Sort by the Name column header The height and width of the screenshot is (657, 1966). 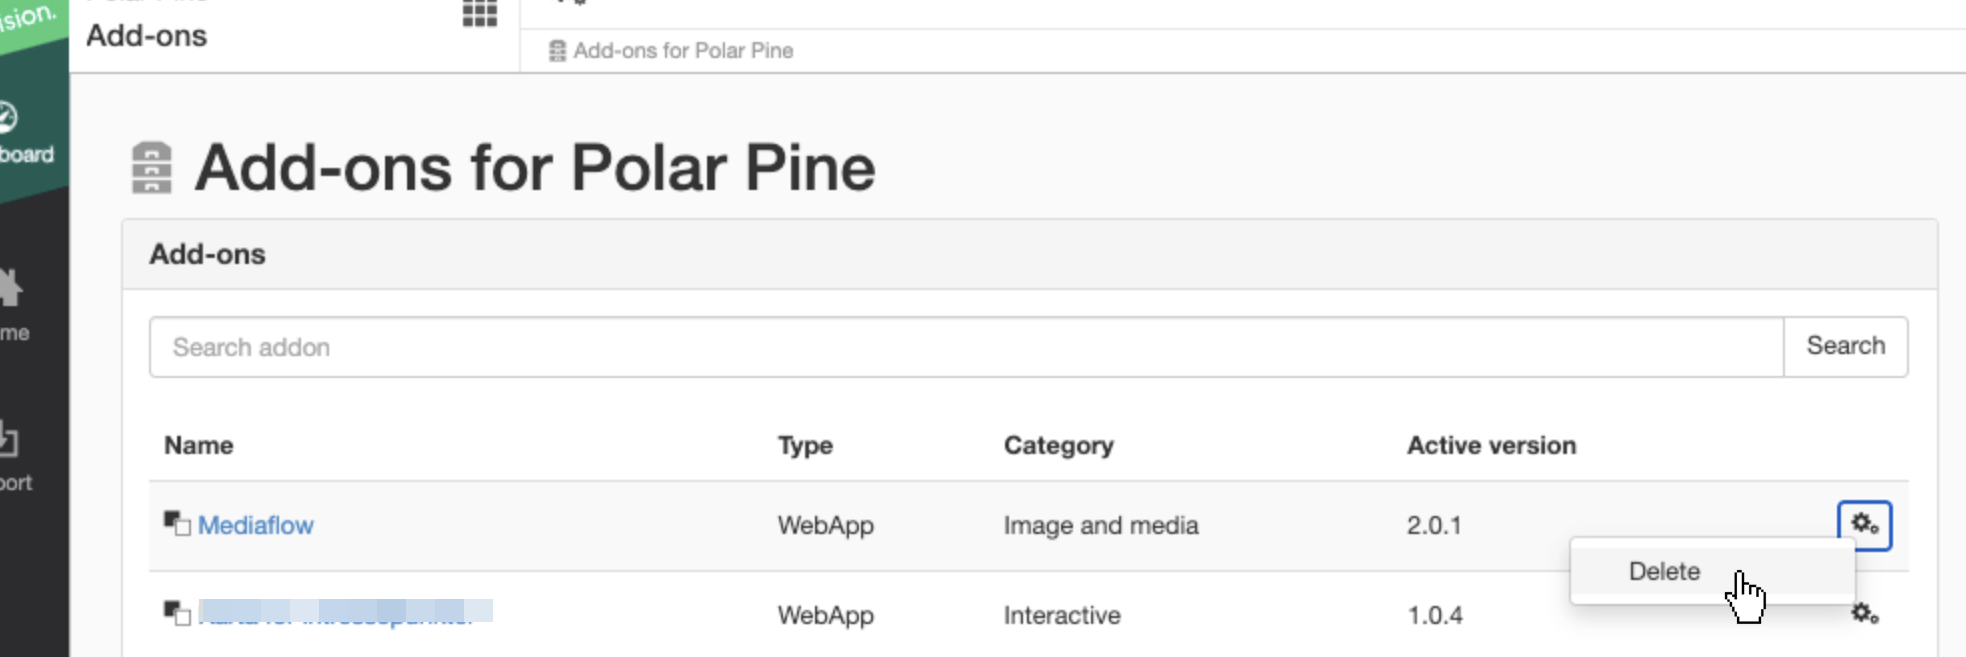199,445
